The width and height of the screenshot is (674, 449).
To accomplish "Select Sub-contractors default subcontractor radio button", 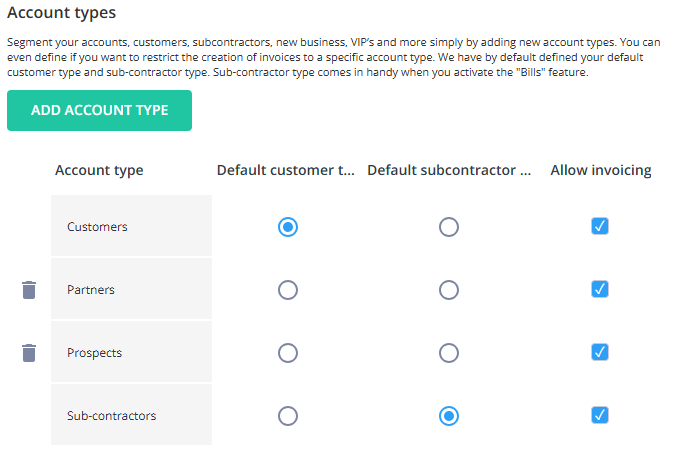I will pyautogui.click(x=449, y=416).
